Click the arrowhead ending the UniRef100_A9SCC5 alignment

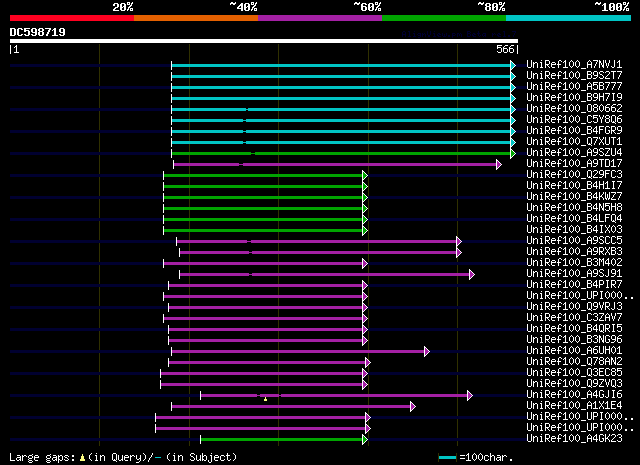(459, 241)
